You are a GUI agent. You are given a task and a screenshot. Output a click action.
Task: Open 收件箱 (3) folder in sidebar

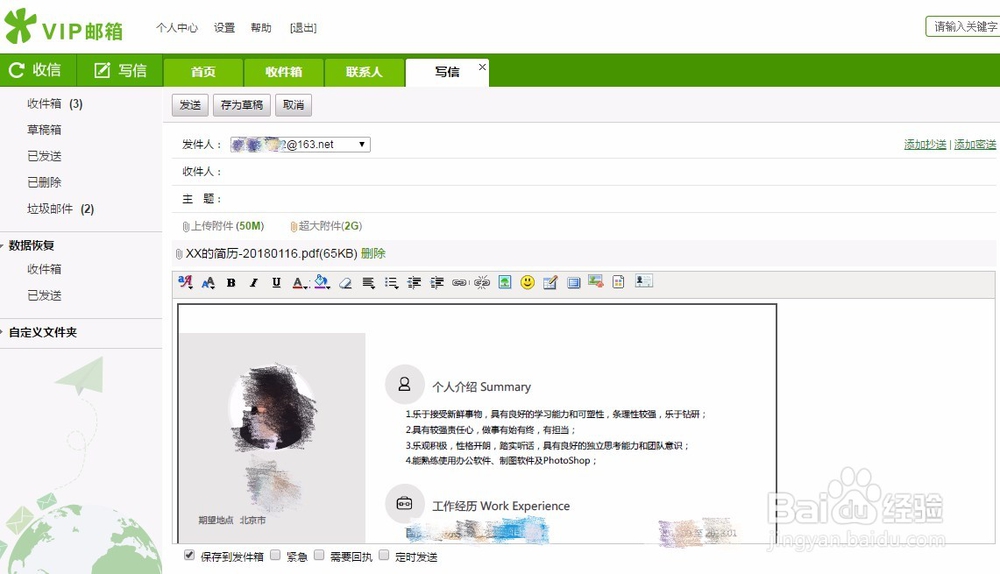[x=55, y=103]
